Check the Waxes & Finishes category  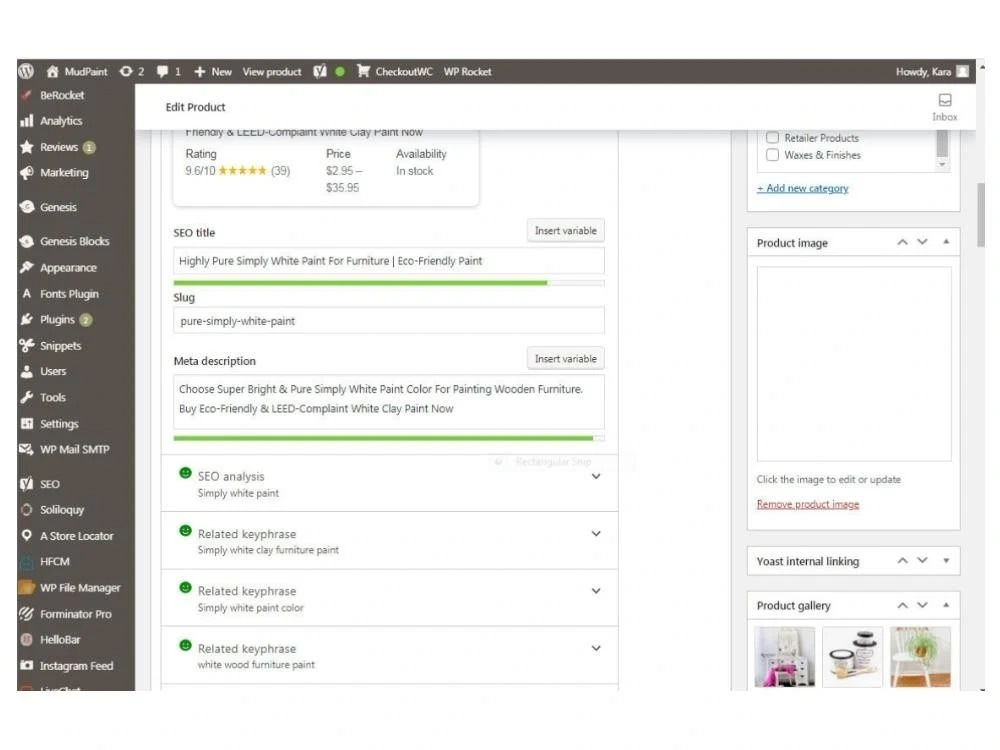pos(772,155)
